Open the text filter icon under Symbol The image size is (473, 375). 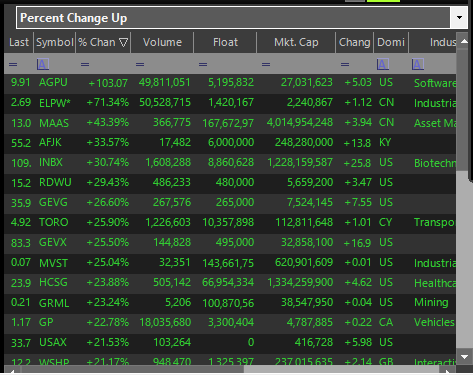click(x=43, y=64)
